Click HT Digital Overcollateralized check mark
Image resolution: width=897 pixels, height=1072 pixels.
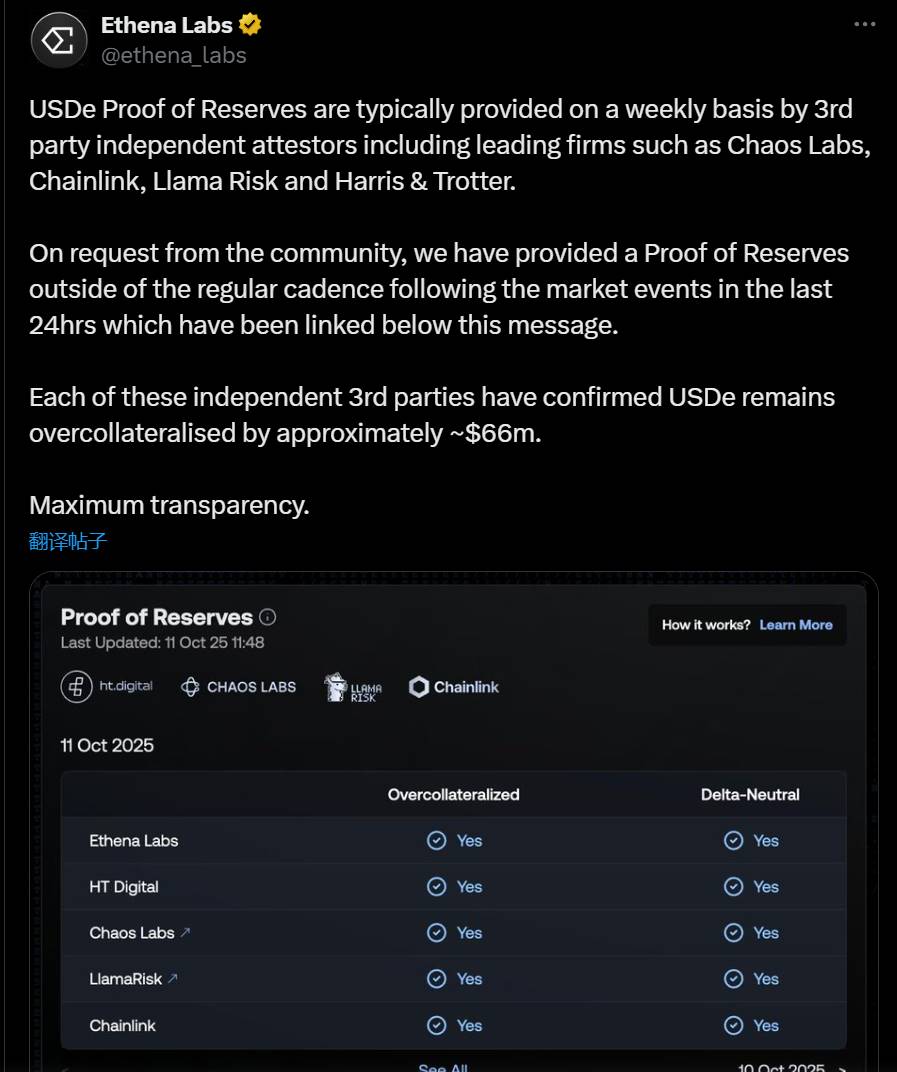437,887
